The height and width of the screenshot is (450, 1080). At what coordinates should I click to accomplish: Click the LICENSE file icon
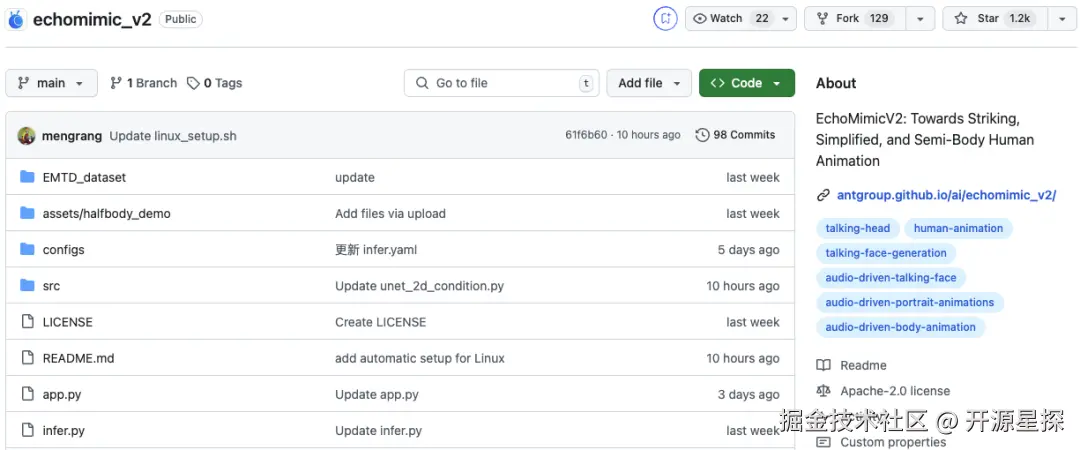(27, 322)
